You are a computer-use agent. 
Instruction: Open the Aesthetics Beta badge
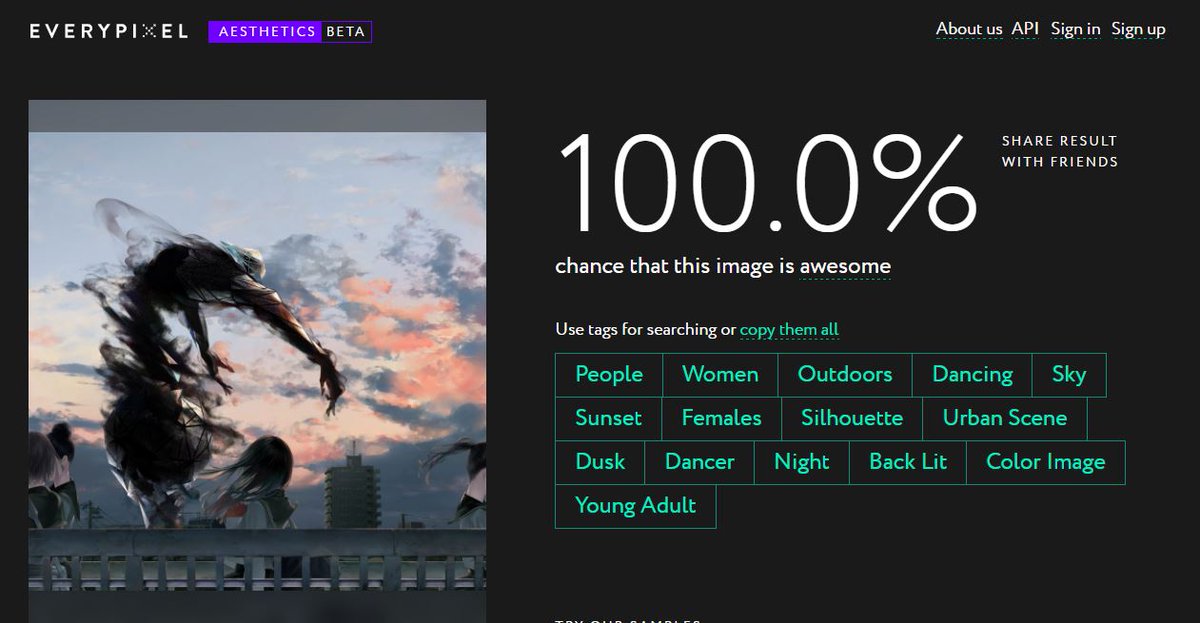(290, 32)
